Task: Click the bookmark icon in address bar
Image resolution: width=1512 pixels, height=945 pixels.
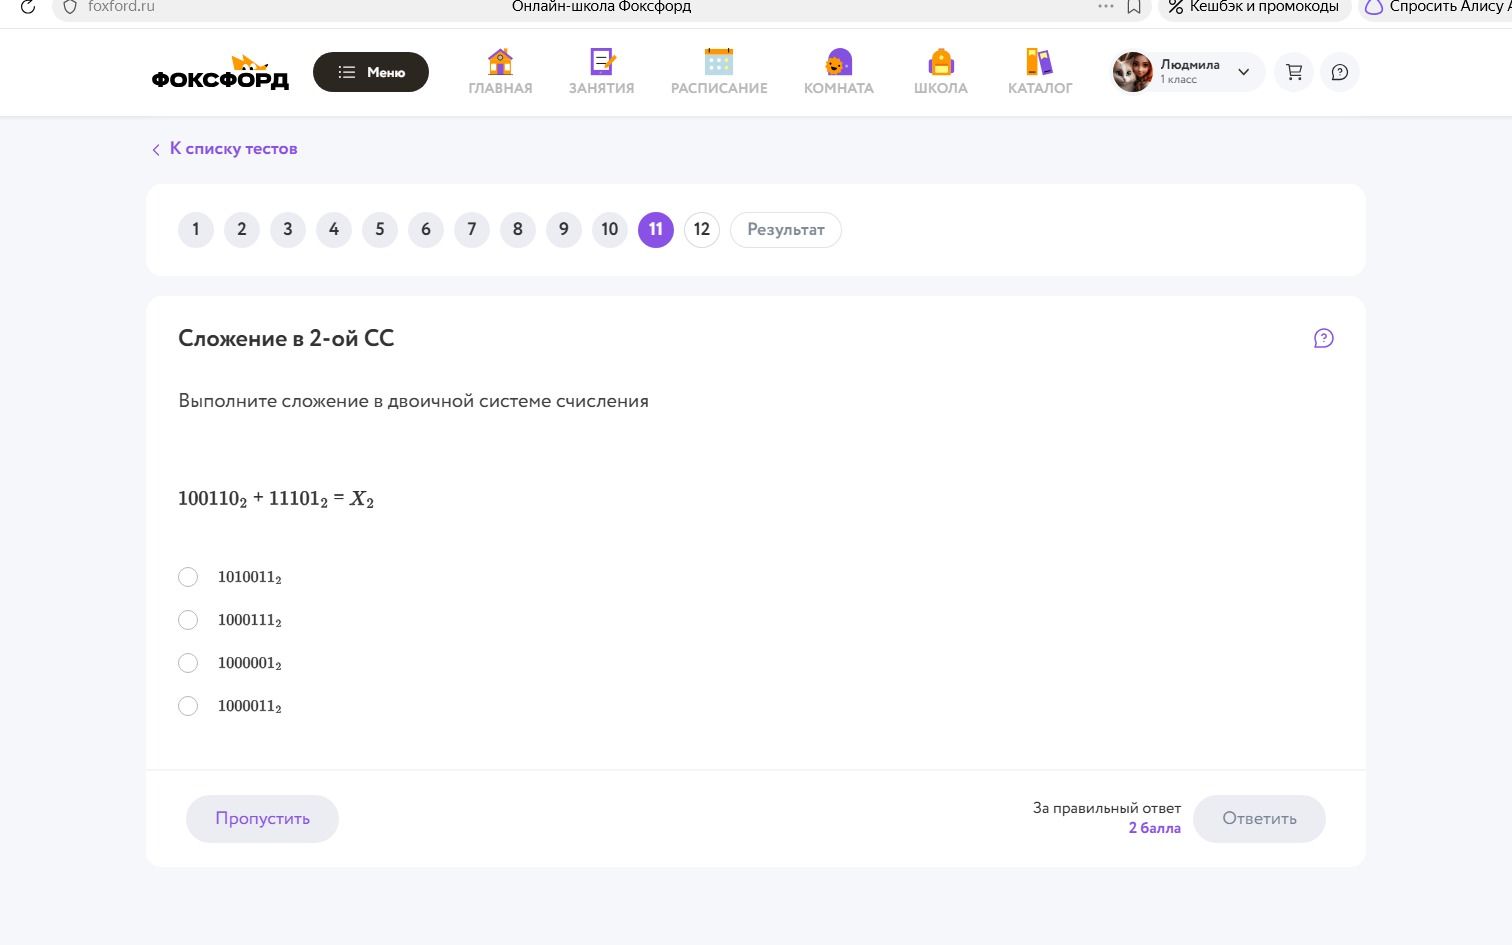Action: point(1134,7)
